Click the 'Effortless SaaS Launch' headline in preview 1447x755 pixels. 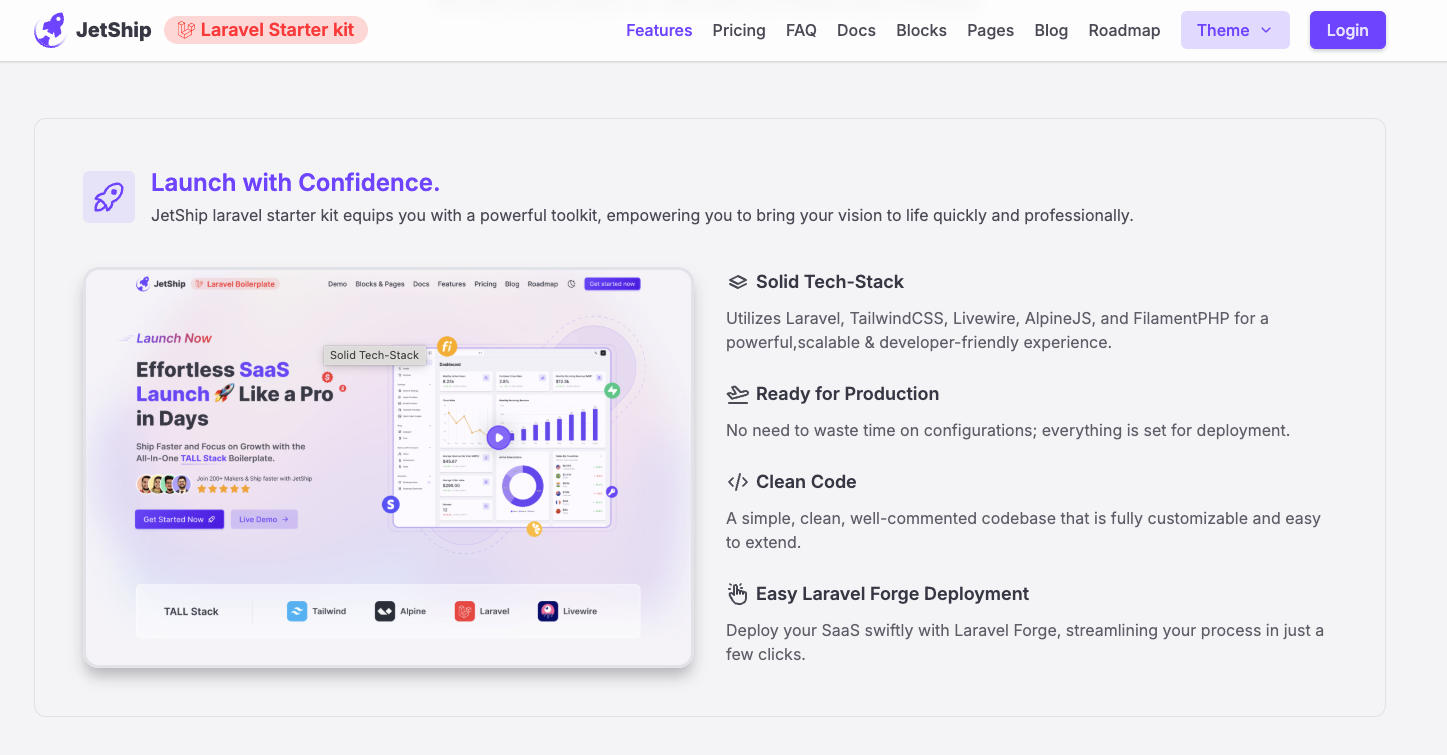coord(234,394)
